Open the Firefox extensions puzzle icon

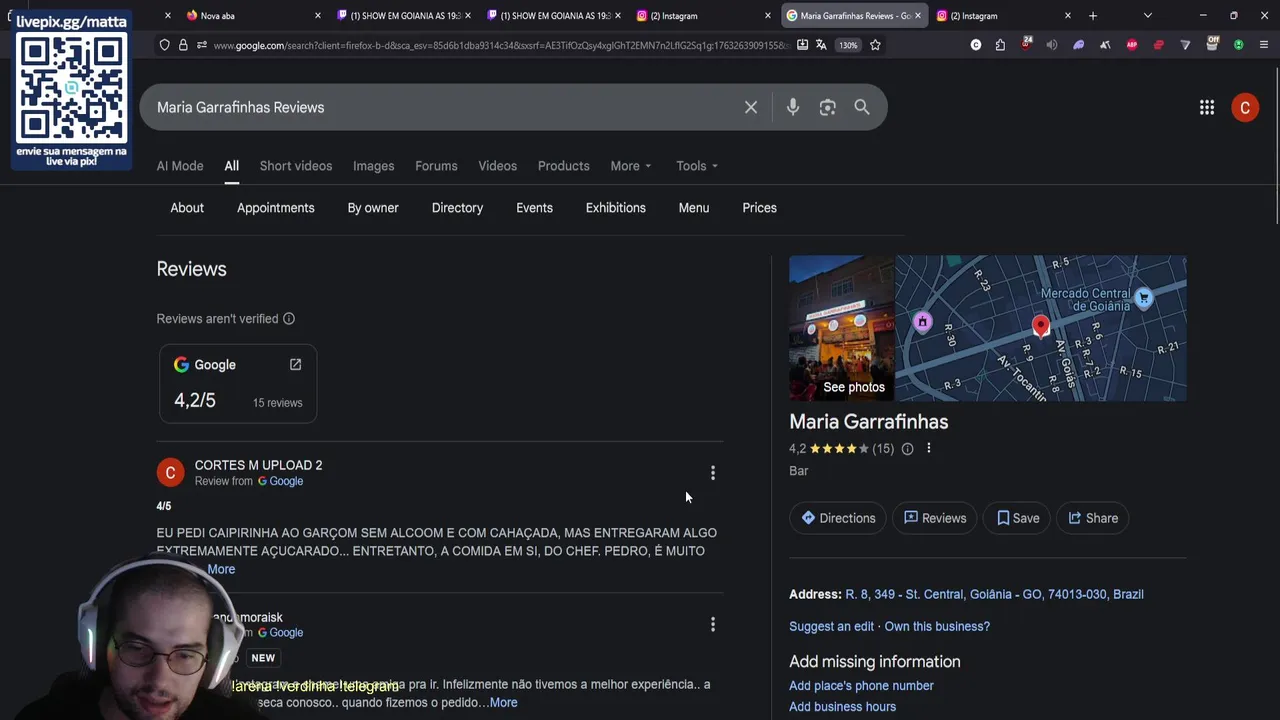pyautogui.click(x=1000, y=45)
